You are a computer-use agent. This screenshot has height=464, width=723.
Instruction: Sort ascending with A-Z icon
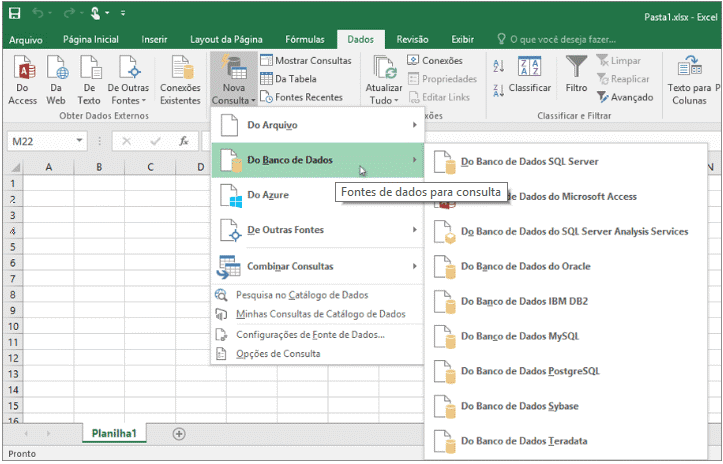tap(498, 66)
